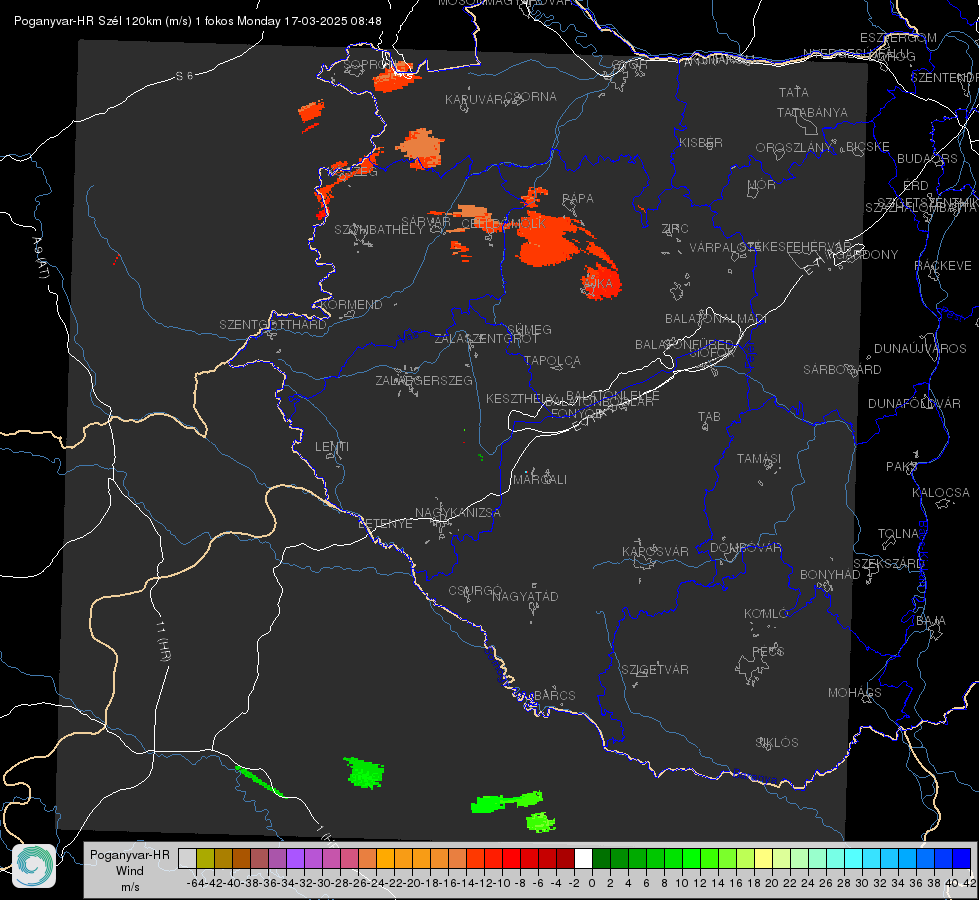Click the 'Poganyvar-HR Wind m/s' legend label
Image resolution: width=979 pixels, height=900 pixels.
(130, 871)
